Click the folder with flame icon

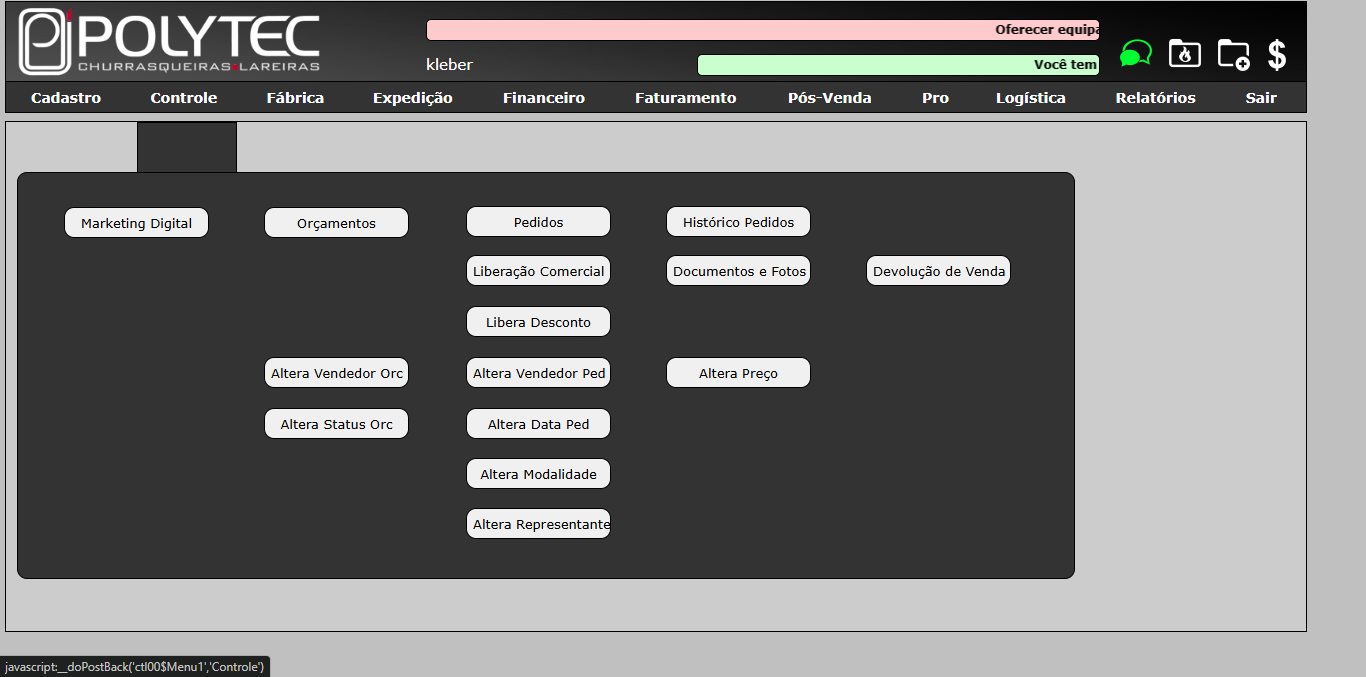pyautogui.click(x=1185, y=53)
